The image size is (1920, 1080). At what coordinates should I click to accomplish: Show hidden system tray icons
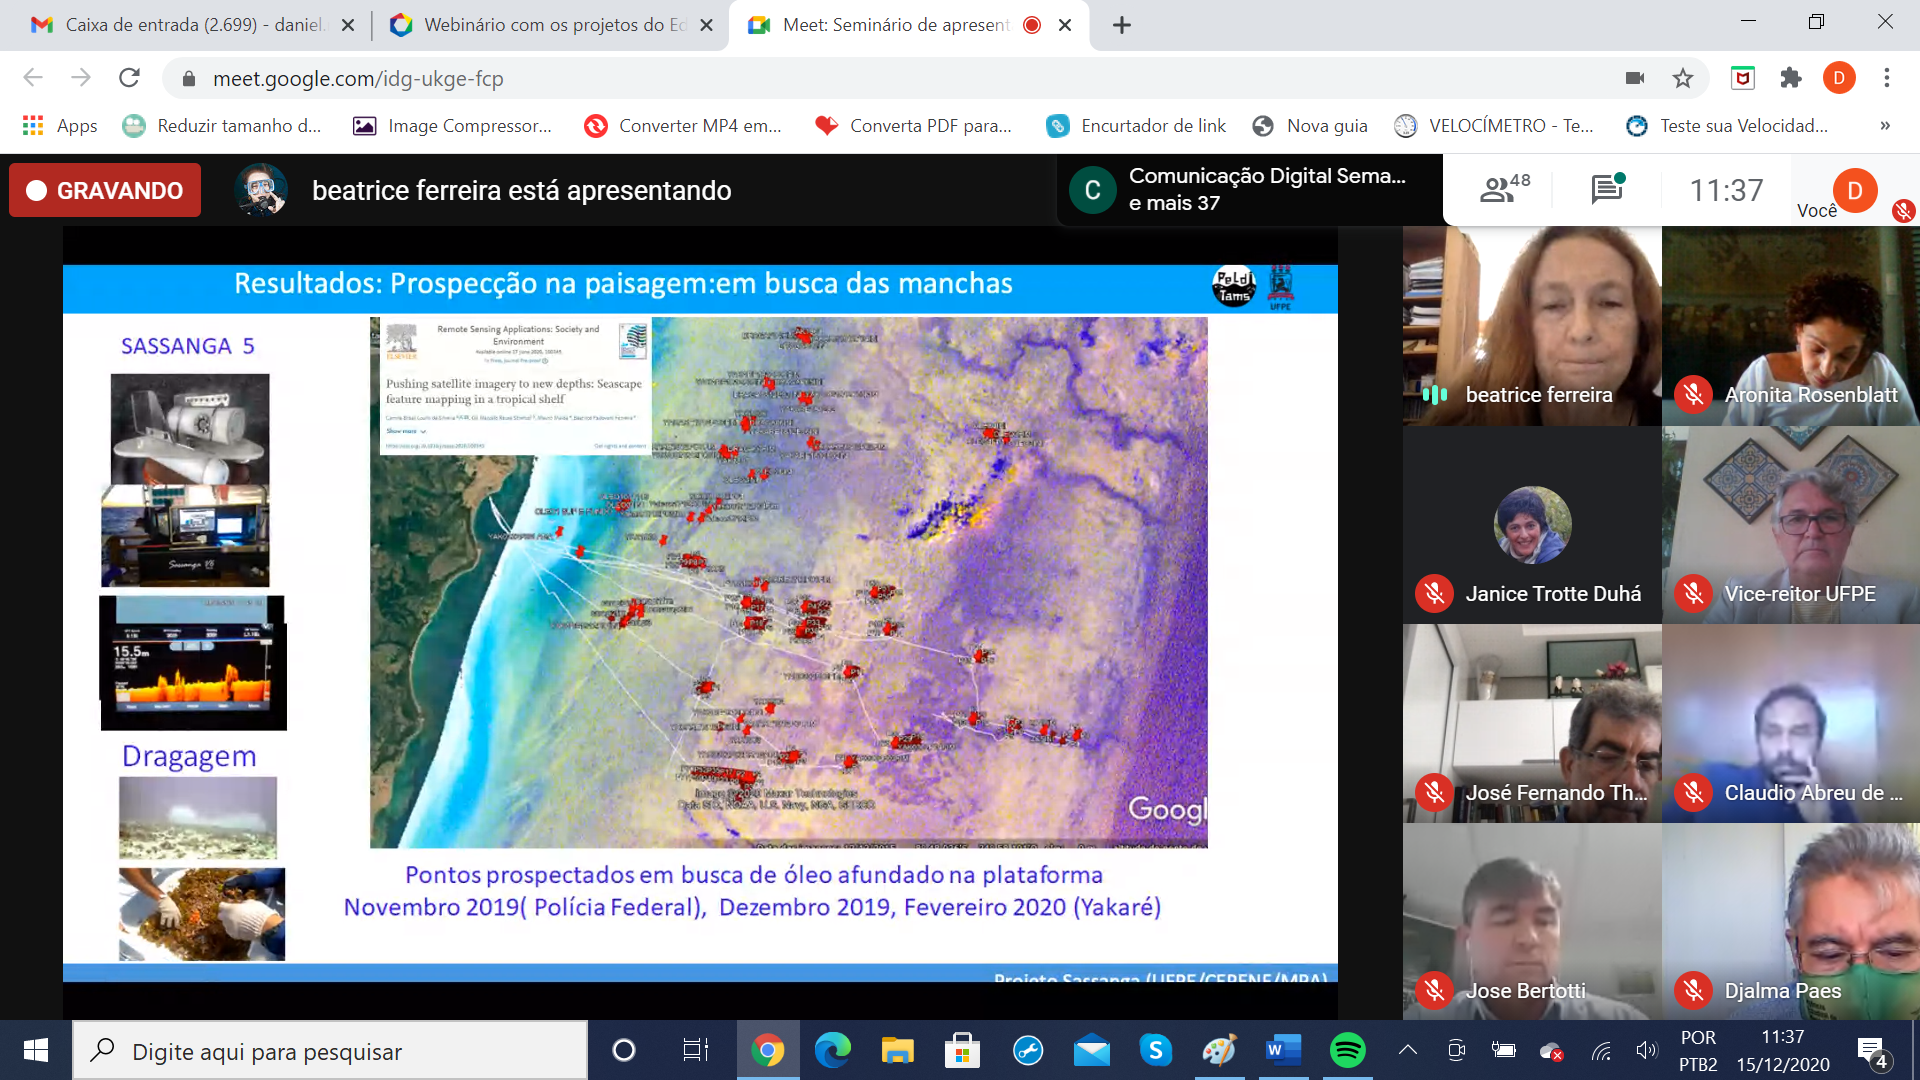[x=1408, y=1050]
